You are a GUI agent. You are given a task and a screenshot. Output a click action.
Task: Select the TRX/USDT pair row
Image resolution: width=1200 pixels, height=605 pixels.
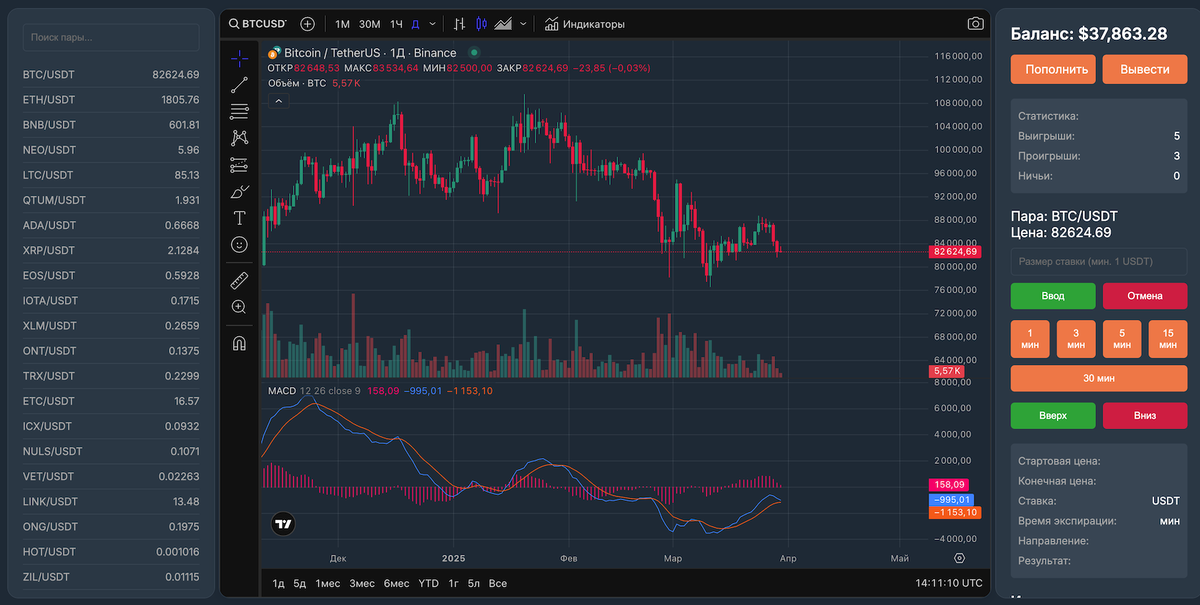click(111, 376)
